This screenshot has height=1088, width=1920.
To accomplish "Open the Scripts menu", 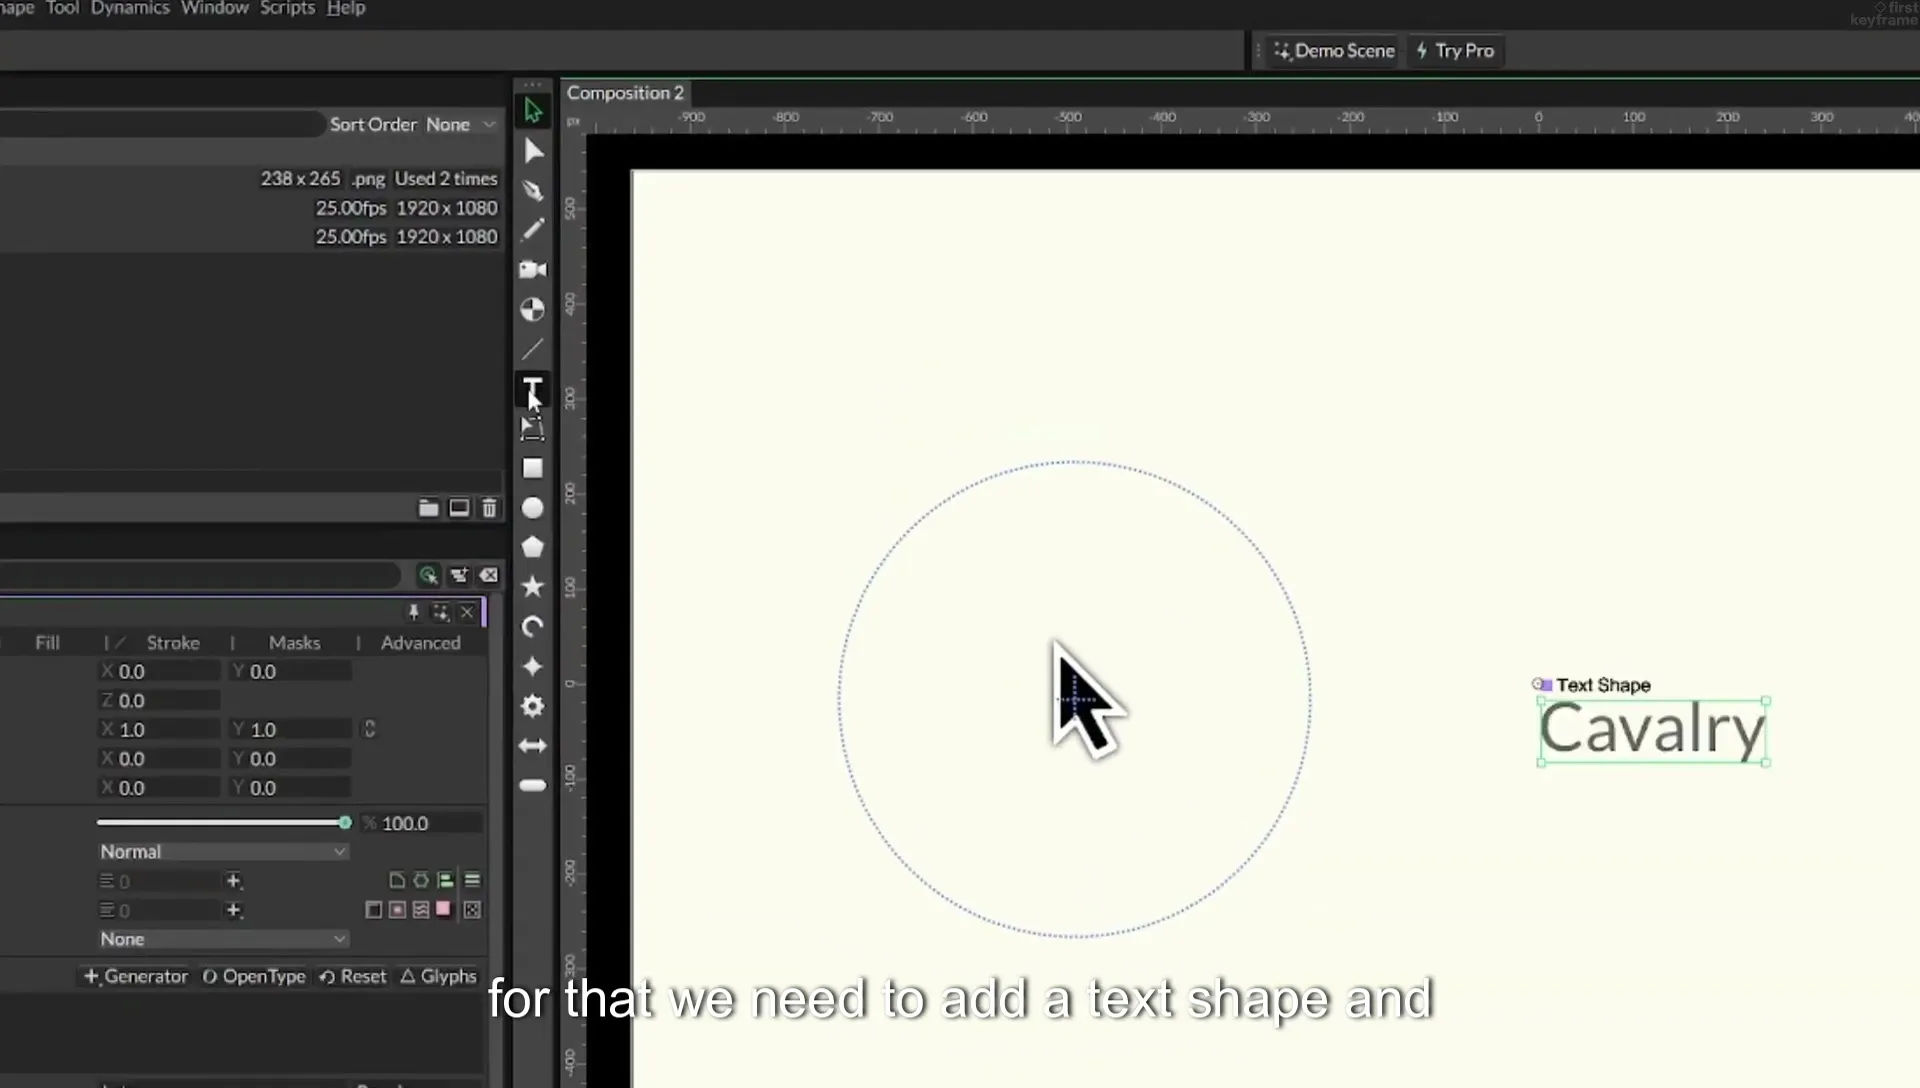I will click(287, 8).
